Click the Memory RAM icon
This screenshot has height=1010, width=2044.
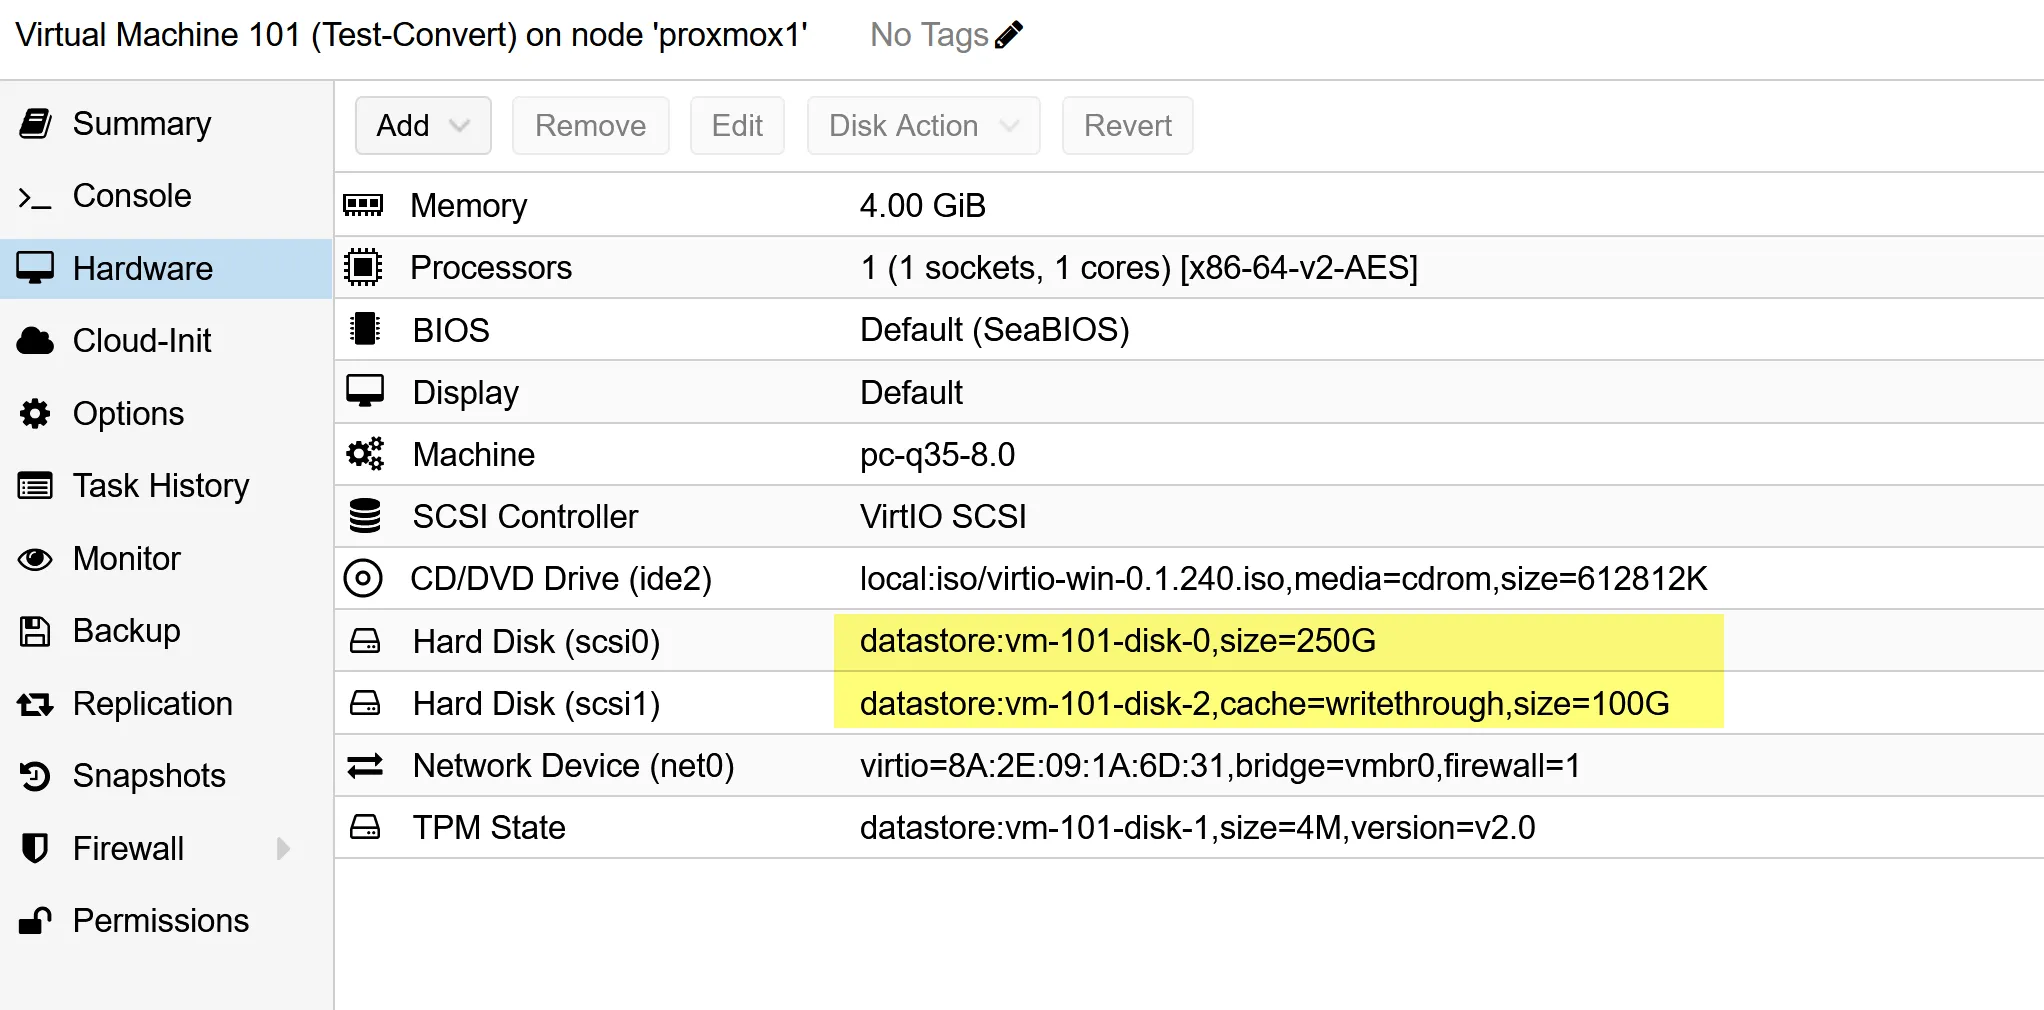click(363, 206)
